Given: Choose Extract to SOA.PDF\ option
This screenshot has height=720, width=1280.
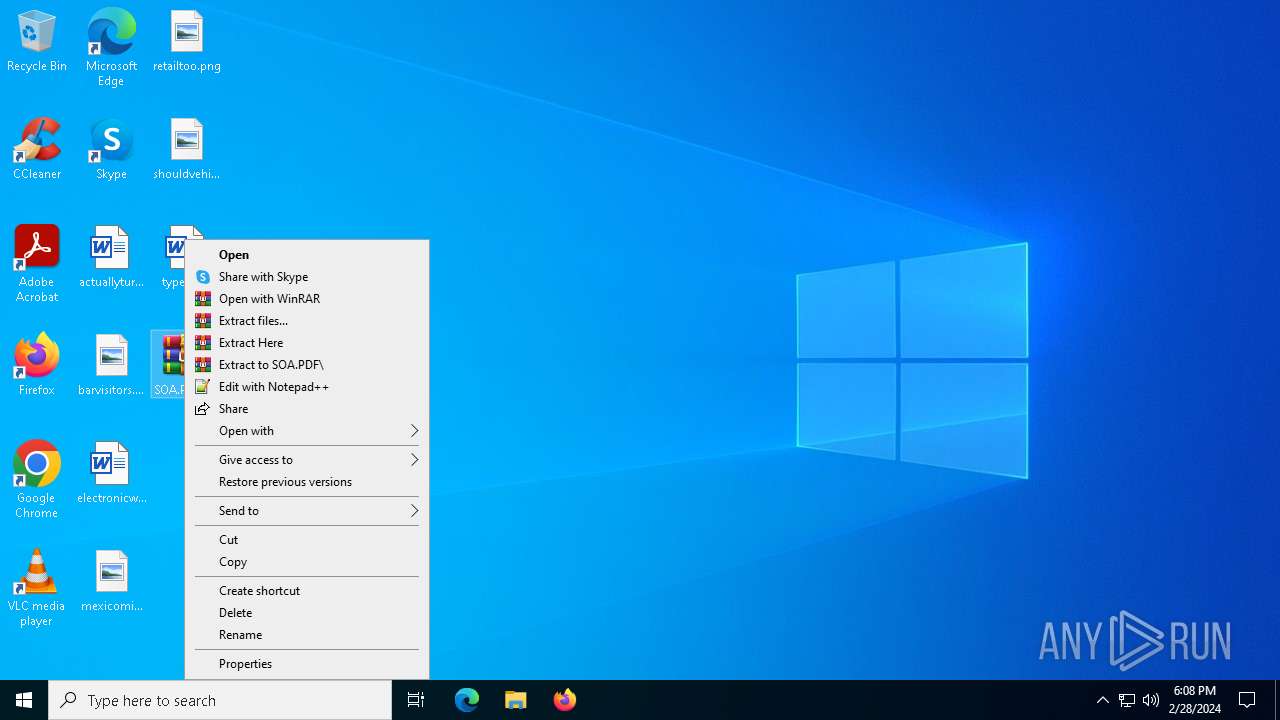Looking at the screenshot, I should [307, 365].
